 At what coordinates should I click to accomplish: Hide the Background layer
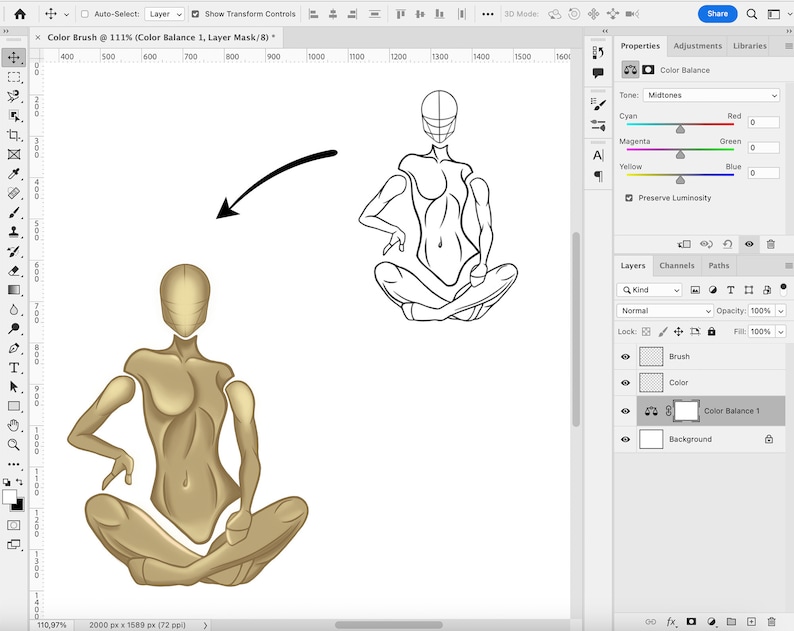[625, 439]
